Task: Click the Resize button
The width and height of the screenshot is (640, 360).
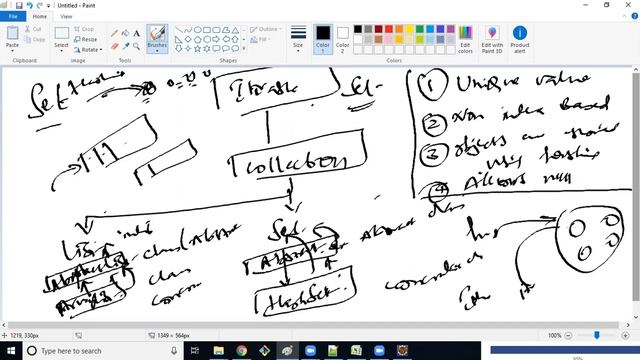Action: click(86, 39)
